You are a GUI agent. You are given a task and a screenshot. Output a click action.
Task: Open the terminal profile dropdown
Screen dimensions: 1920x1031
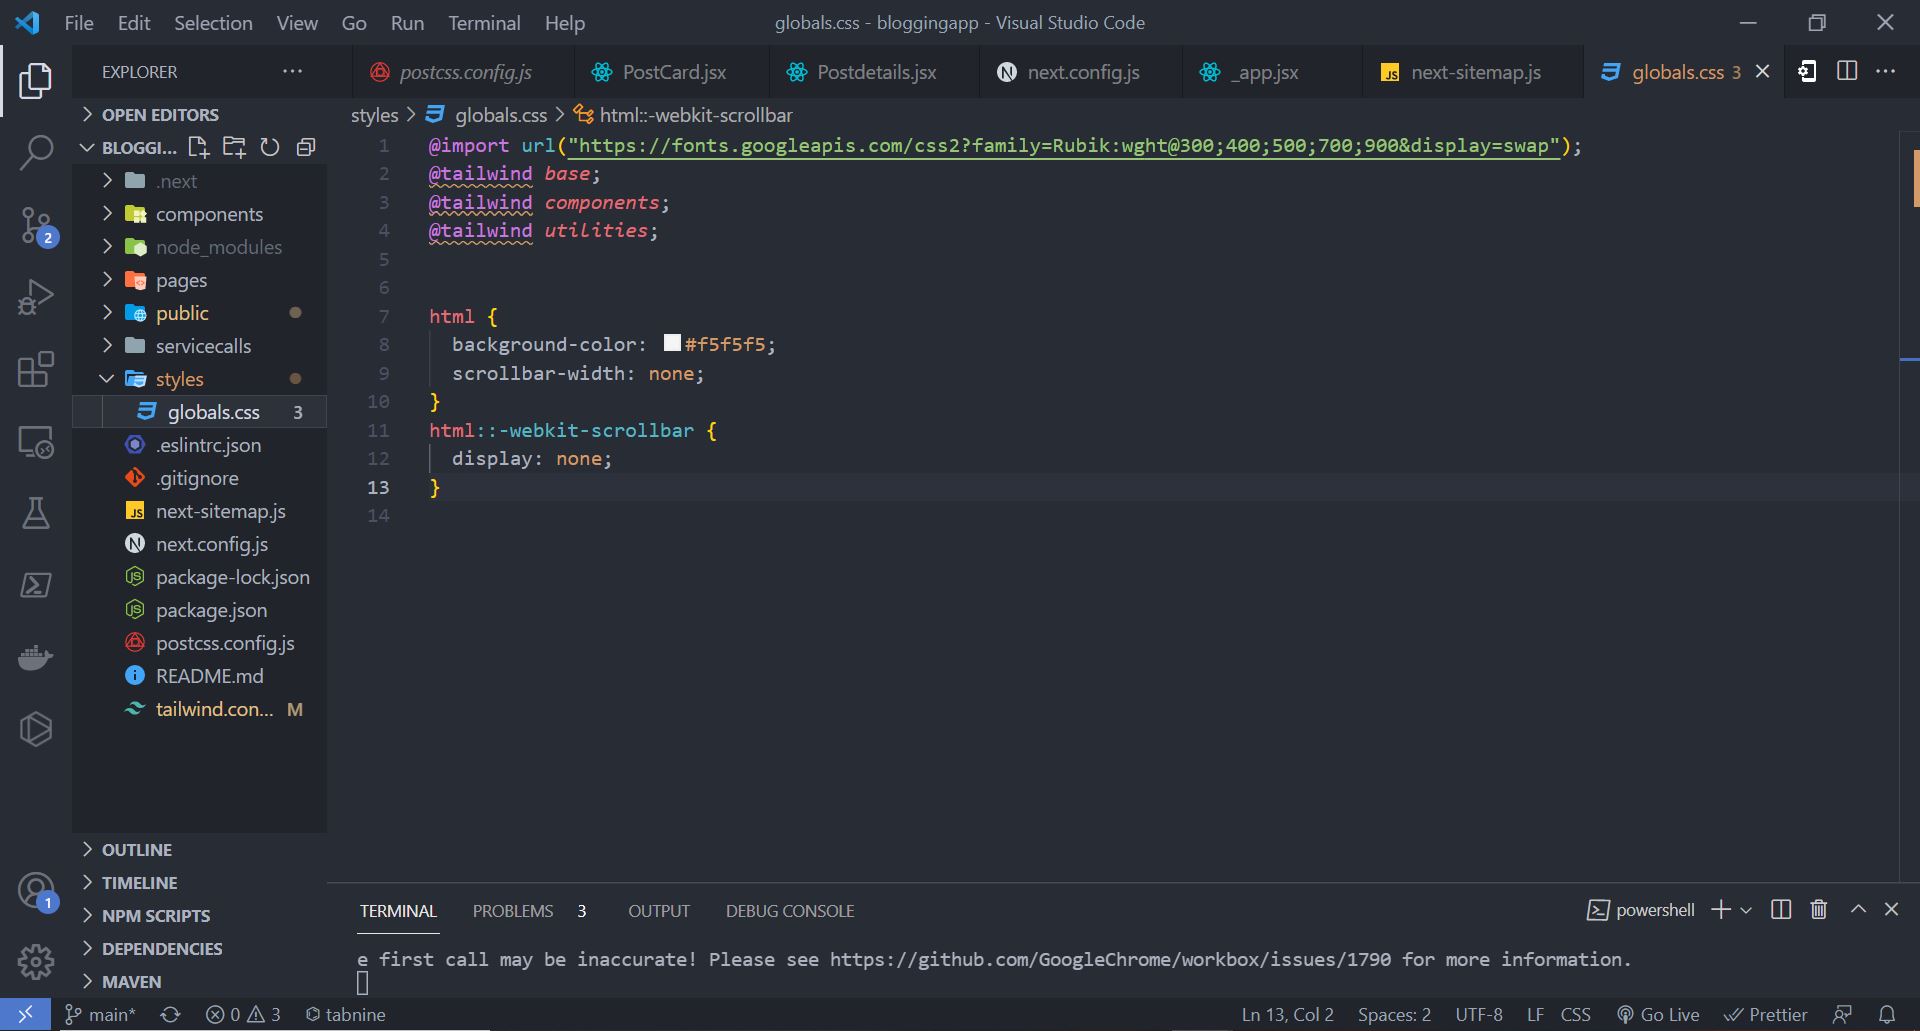click(1746, 909)
